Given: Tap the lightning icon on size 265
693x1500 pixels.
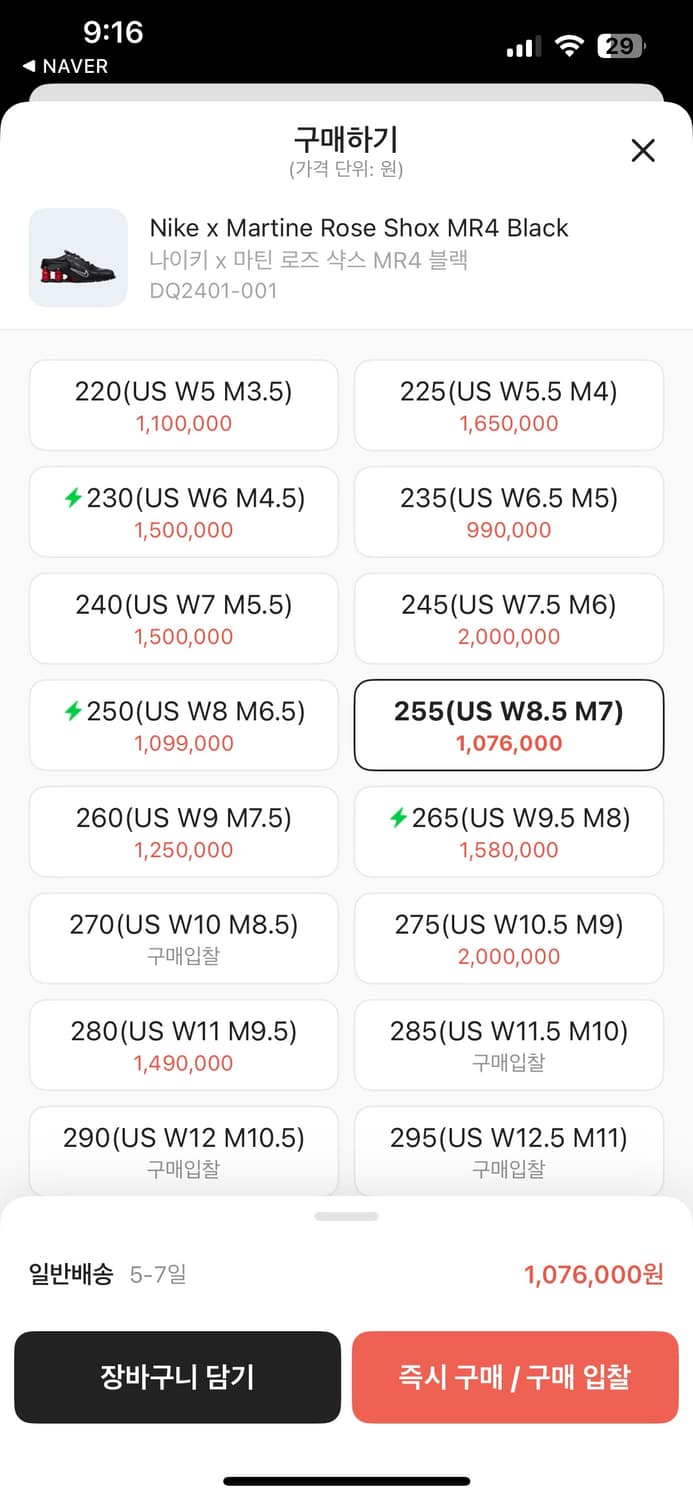Looking at the screenshot, I should (398, 818).
